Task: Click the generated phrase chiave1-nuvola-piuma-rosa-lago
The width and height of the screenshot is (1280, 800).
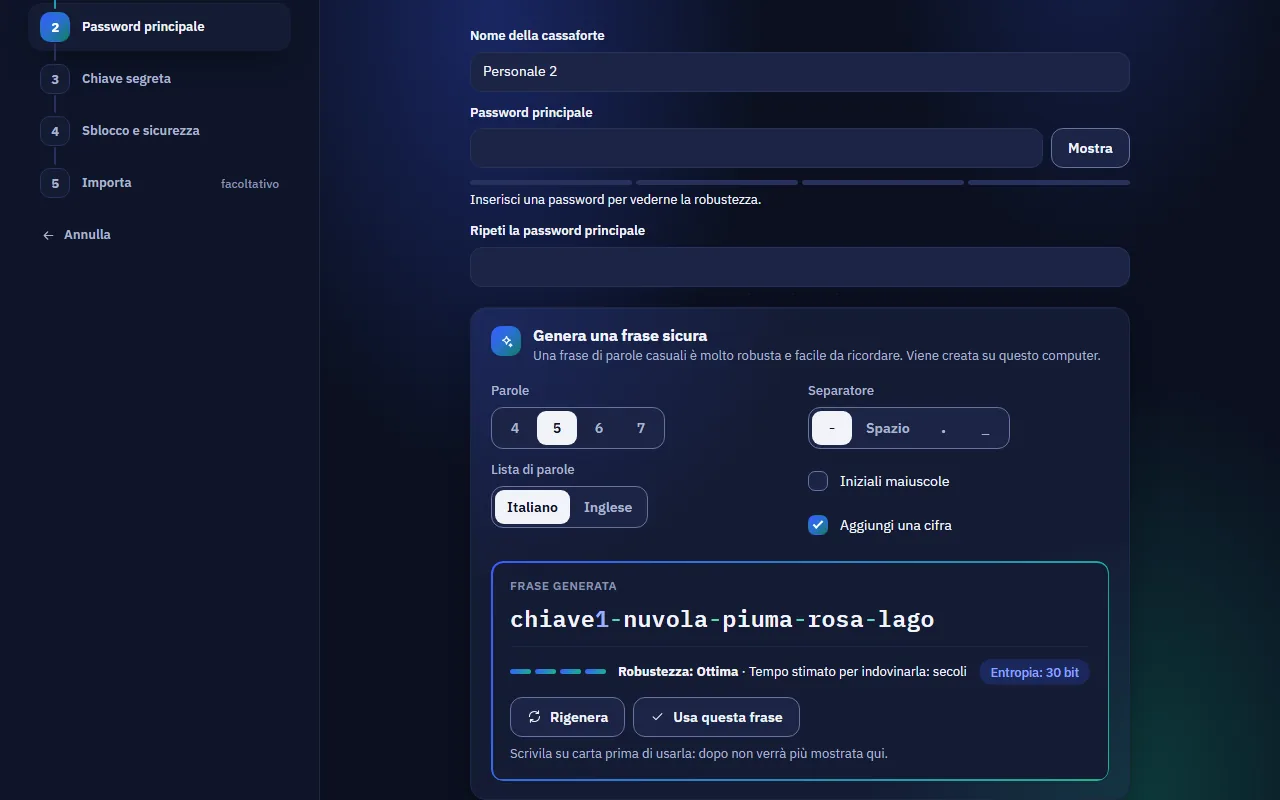Action: (722, 619)
